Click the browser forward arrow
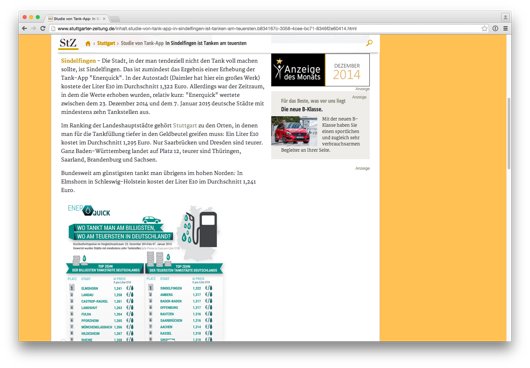This screenshot has height=368, width=530. 33,29
